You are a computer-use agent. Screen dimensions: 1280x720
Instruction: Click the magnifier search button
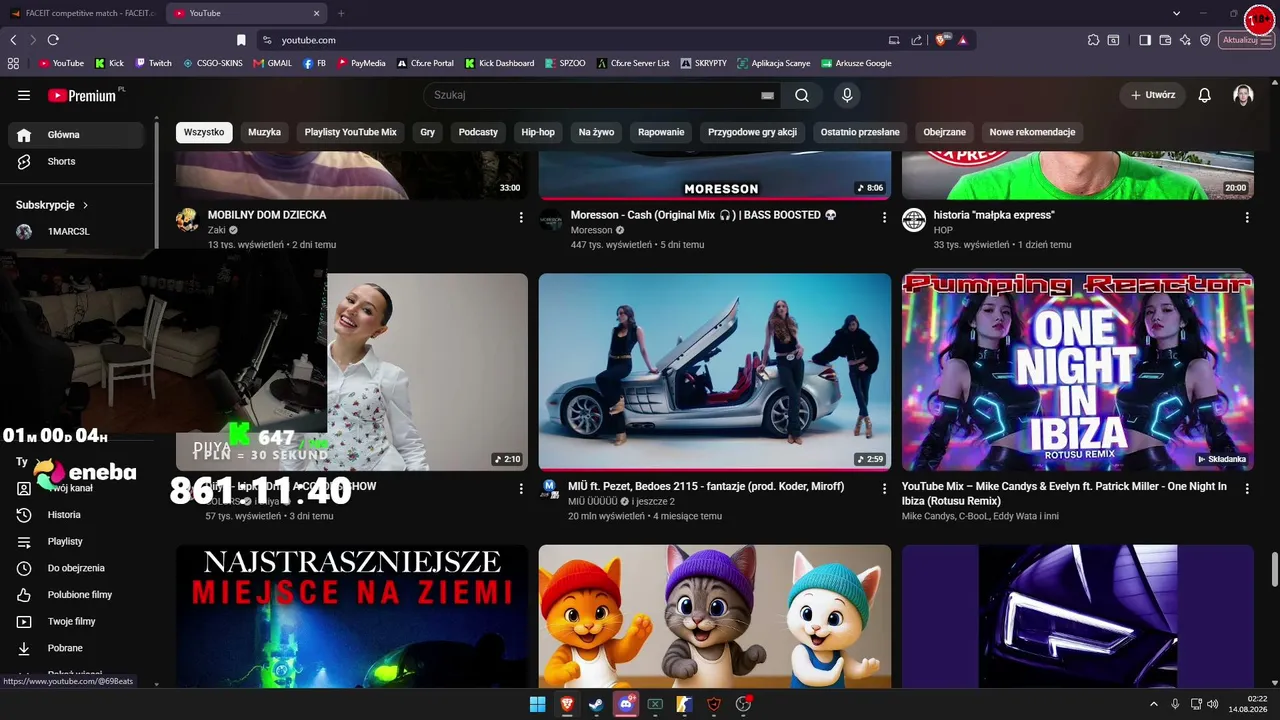pyautogui.click(x=802, y=95)
